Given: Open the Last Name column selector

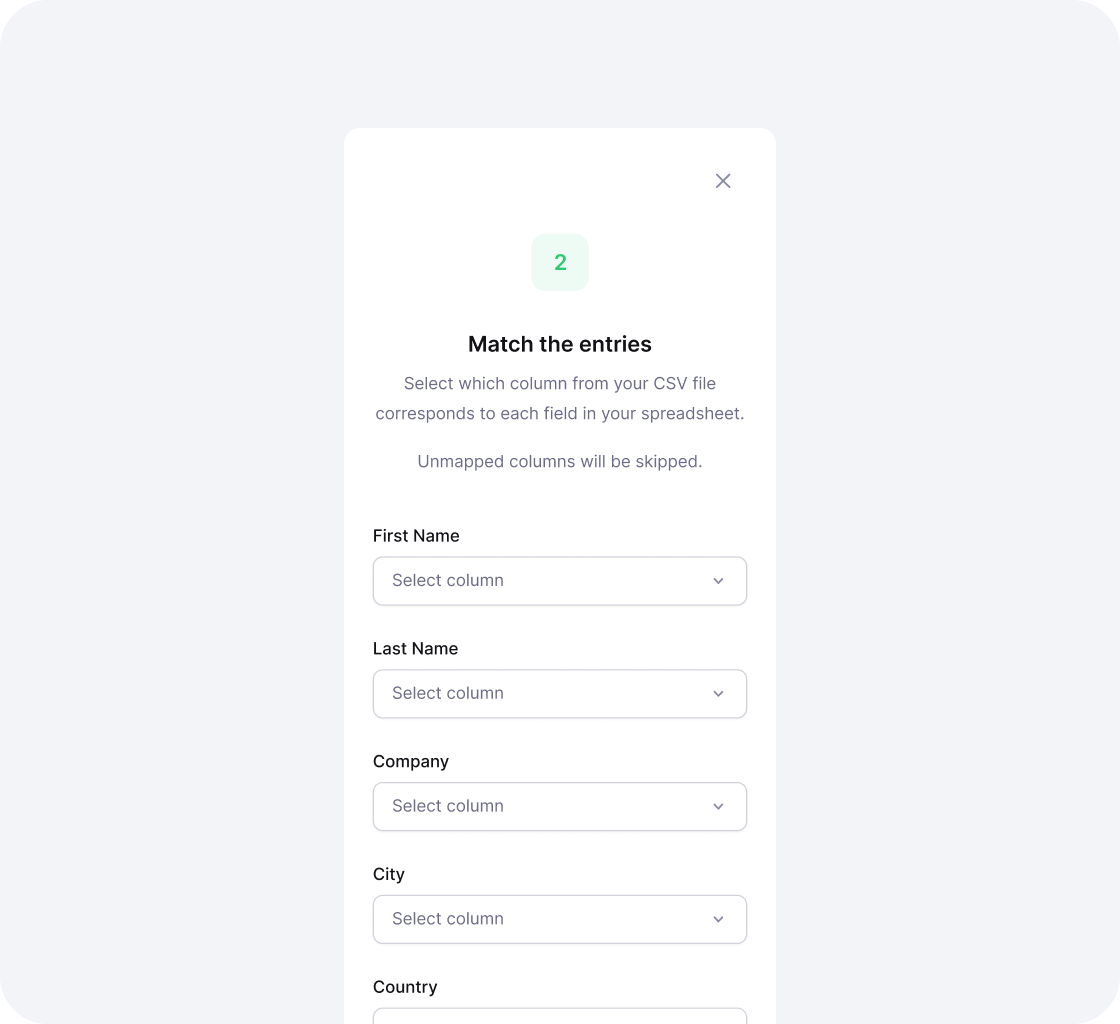Looking at the screenshot, I should point(559,694).
